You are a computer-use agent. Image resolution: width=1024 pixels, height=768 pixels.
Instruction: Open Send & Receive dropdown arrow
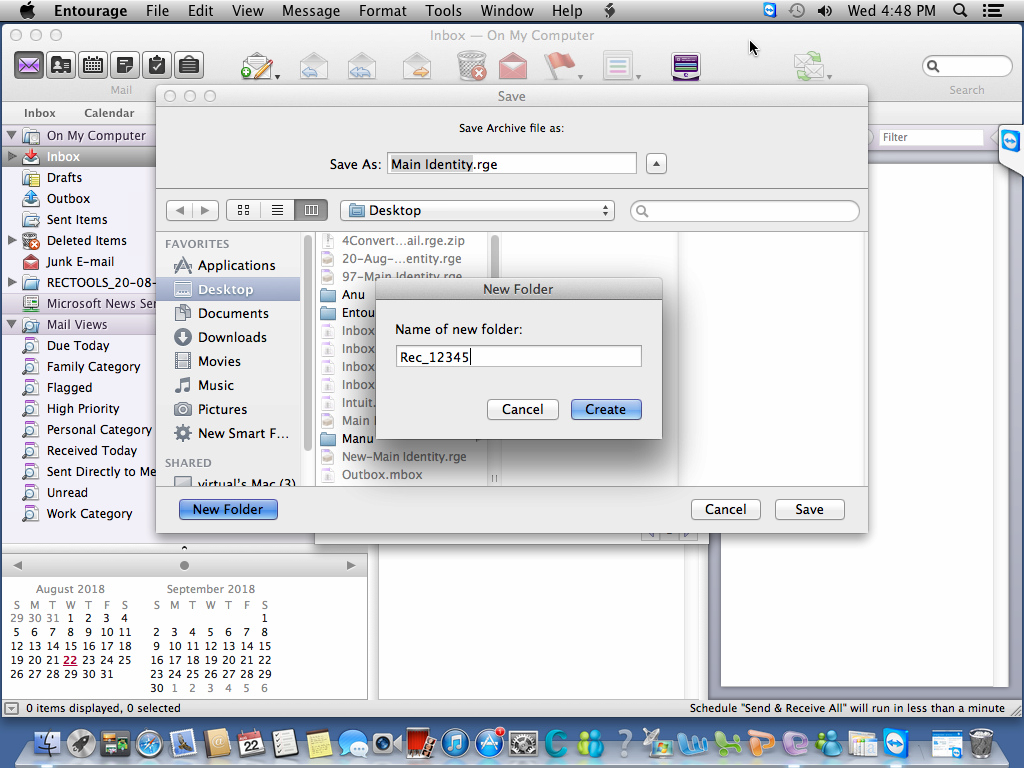tap(829, 77)
